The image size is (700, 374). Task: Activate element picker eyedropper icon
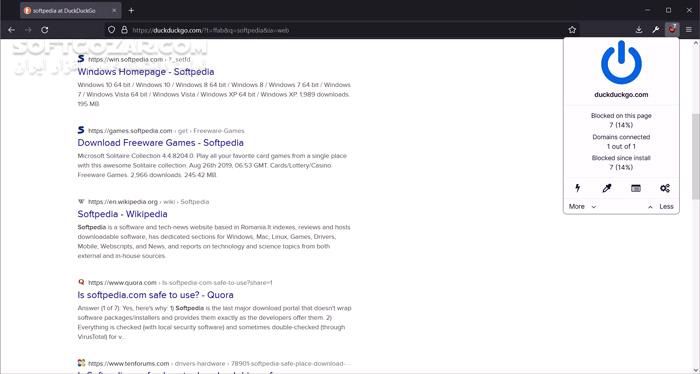pyautogui.click(x=607, y=188)
